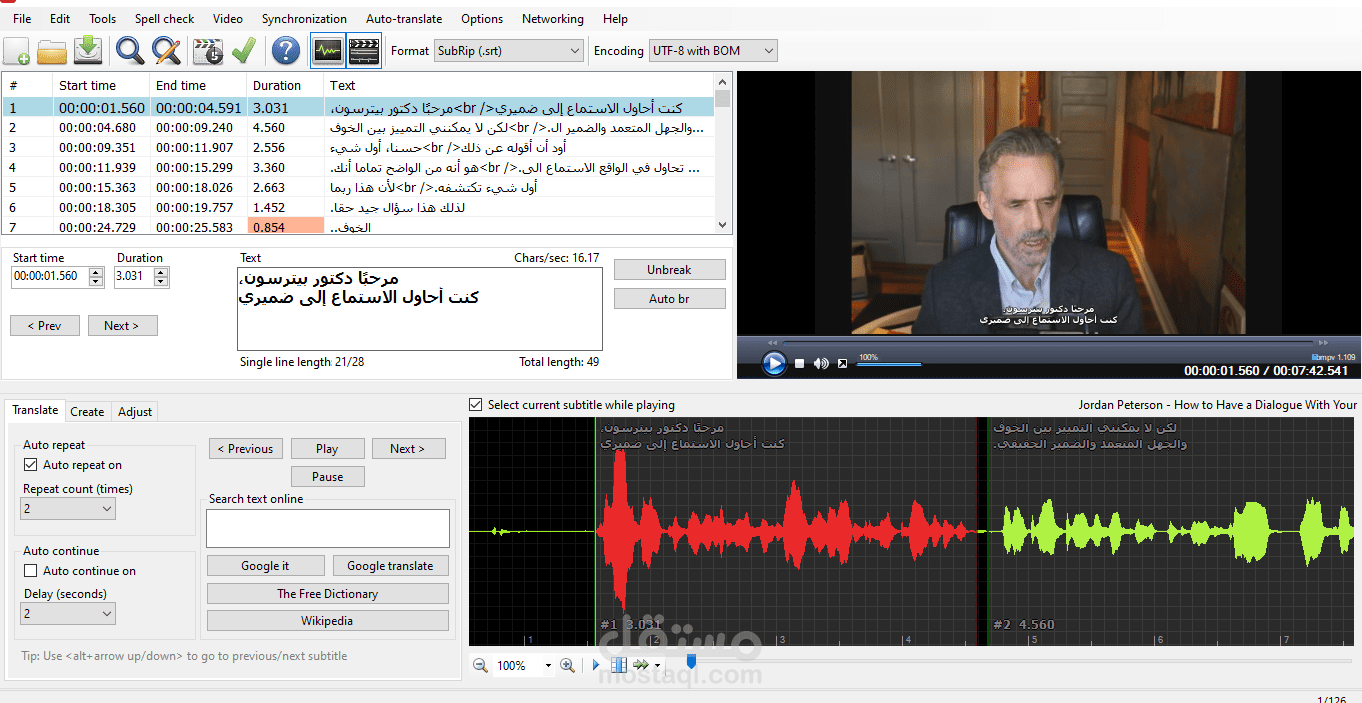The image size is (1362, 703).
Task: Click the Wikipedia button
Action: 327,621
